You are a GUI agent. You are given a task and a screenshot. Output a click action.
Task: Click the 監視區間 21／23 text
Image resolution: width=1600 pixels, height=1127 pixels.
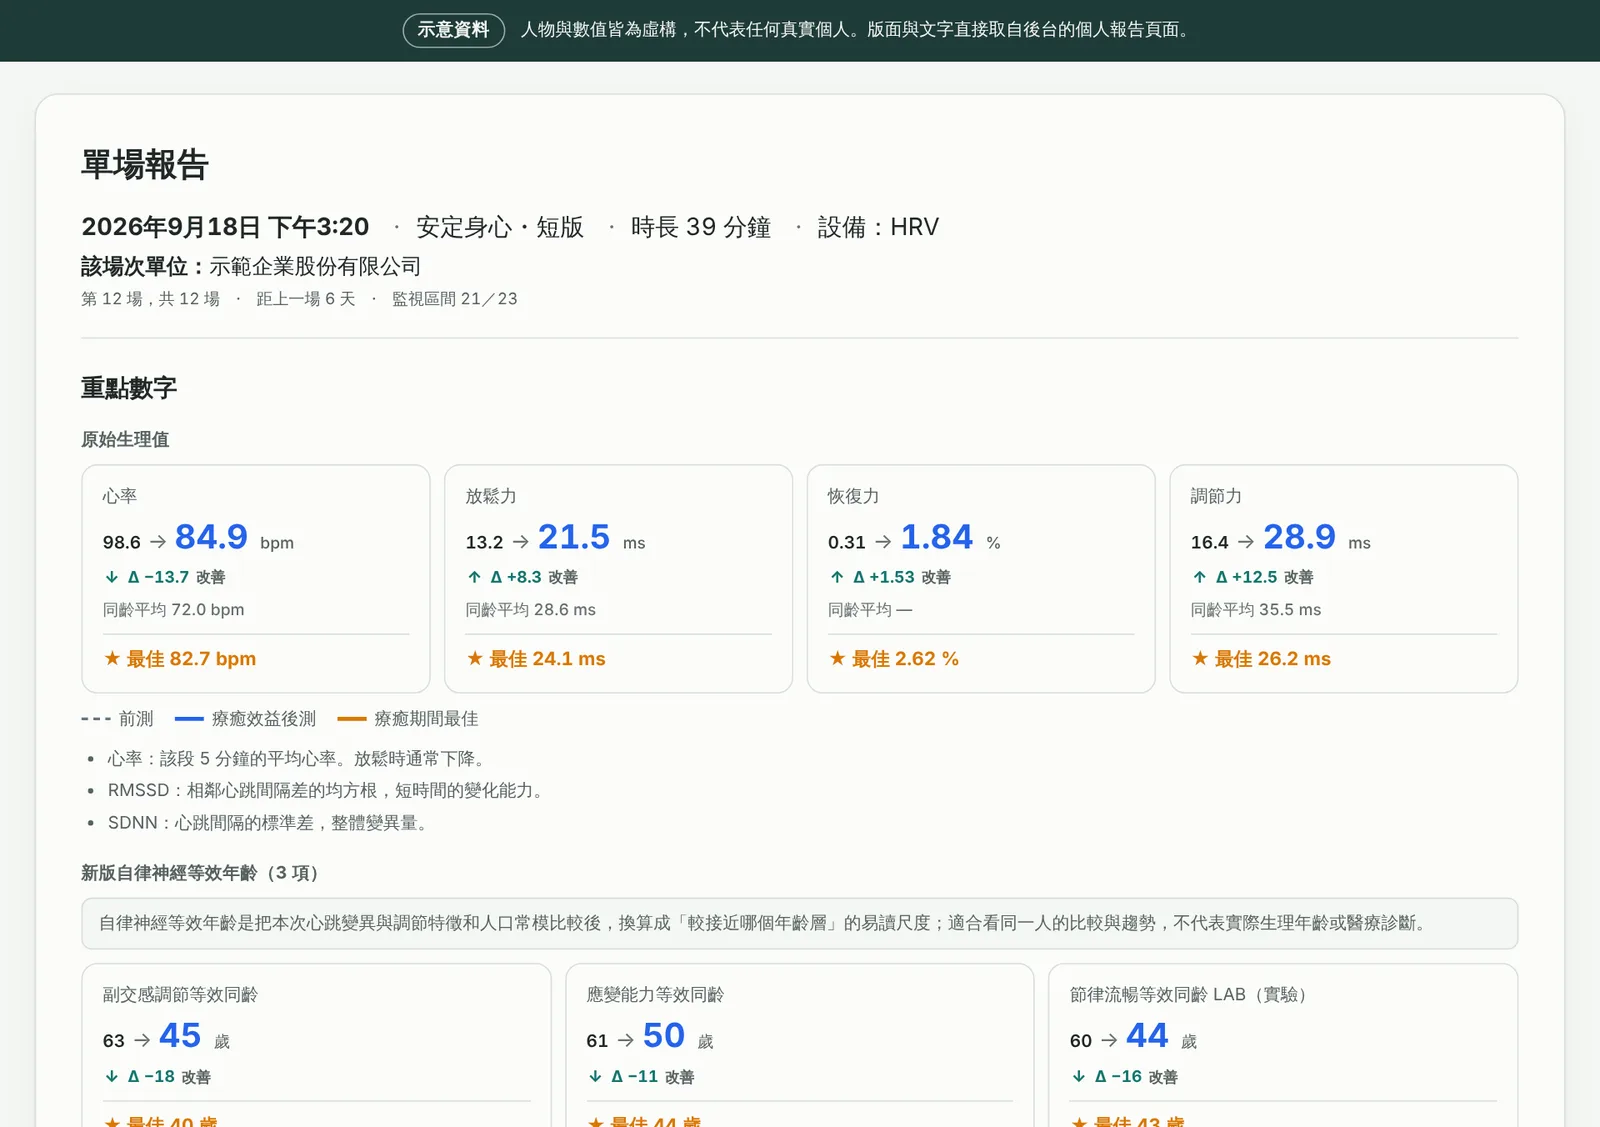point(455,299)
